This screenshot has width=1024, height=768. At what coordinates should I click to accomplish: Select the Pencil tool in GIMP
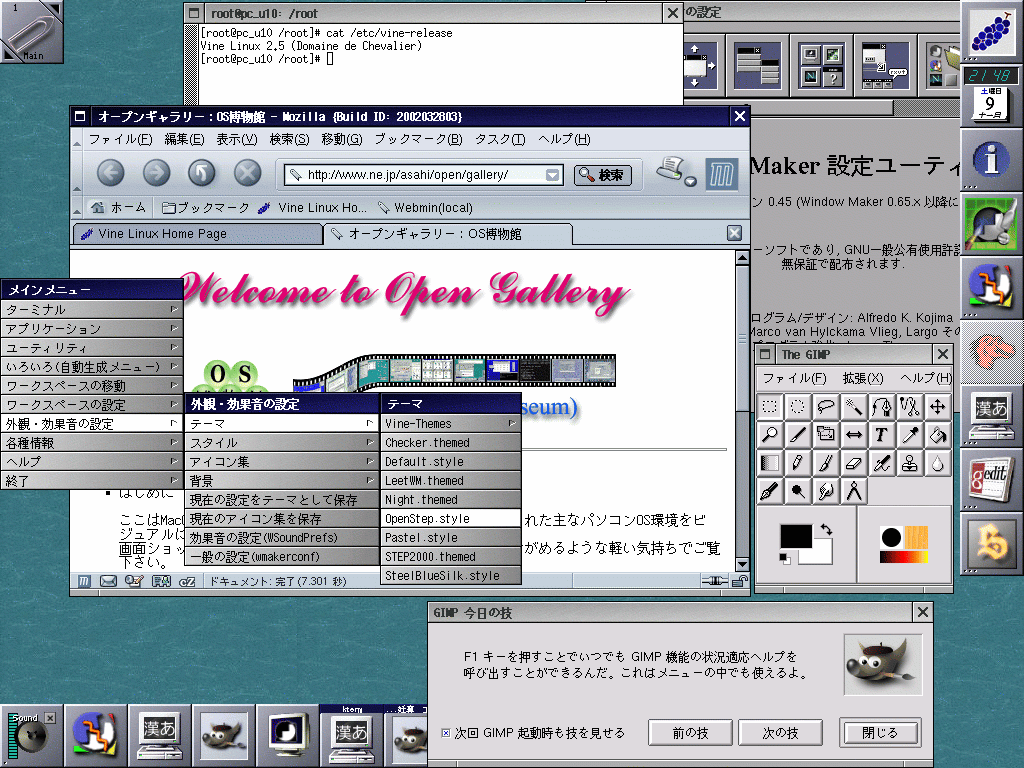click(x=798, y=463)
